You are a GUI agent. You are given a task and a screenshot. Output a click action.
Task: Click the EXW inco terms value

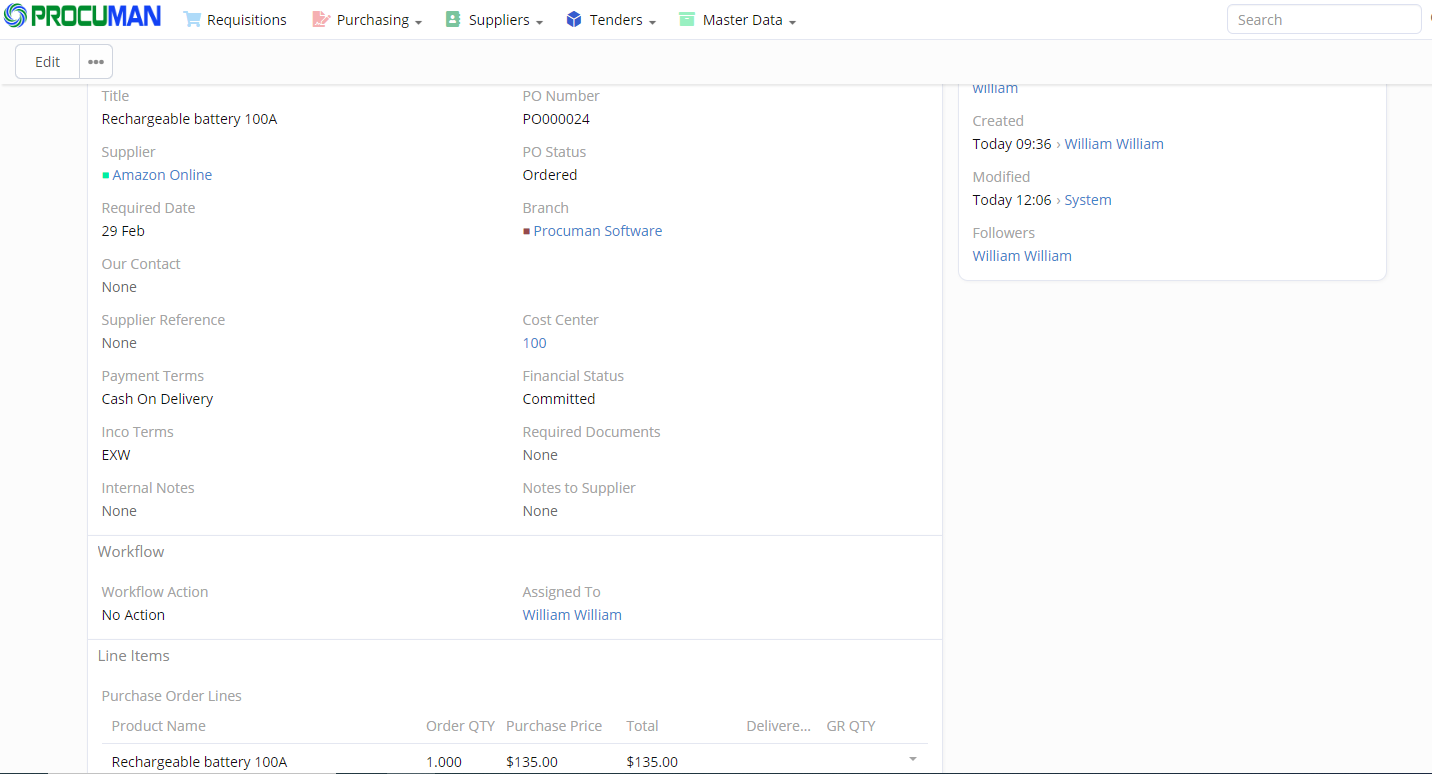point(116,455)
